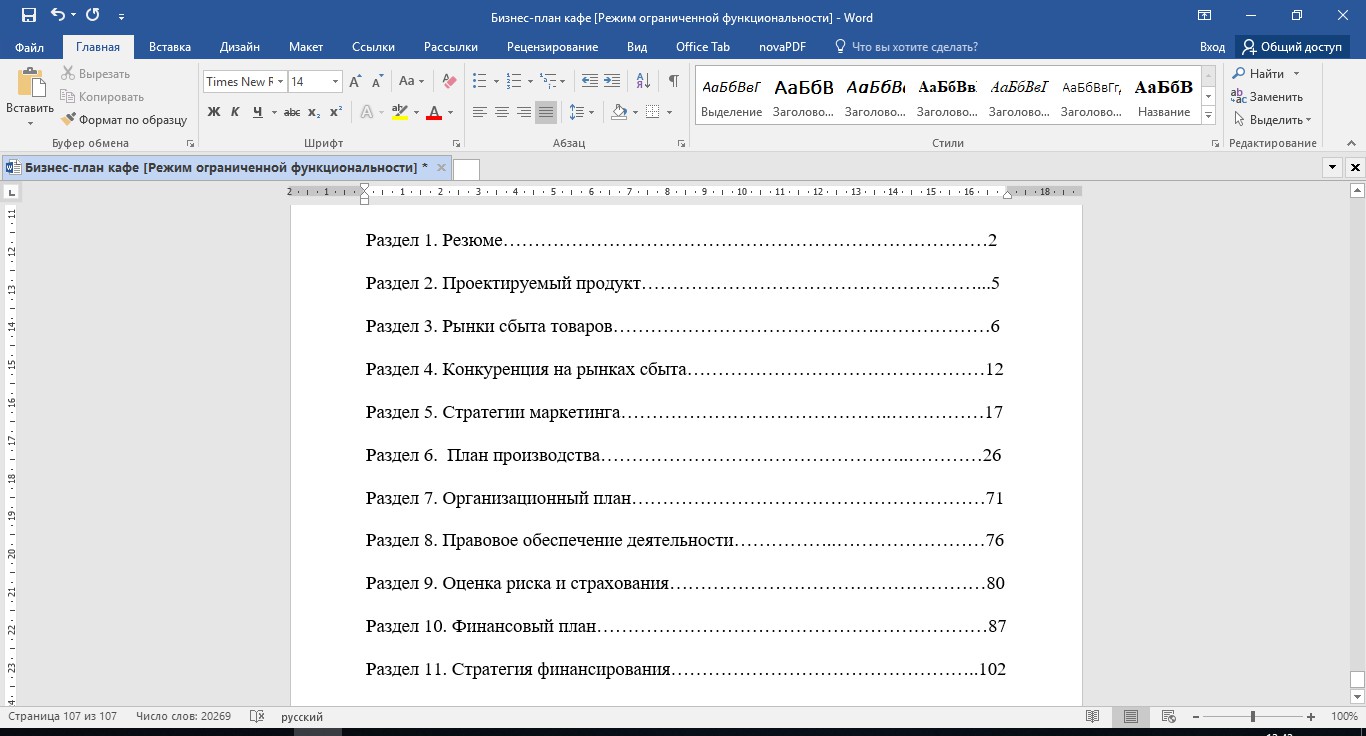Toggle italic formatting (К)

[x=235, y=112]
